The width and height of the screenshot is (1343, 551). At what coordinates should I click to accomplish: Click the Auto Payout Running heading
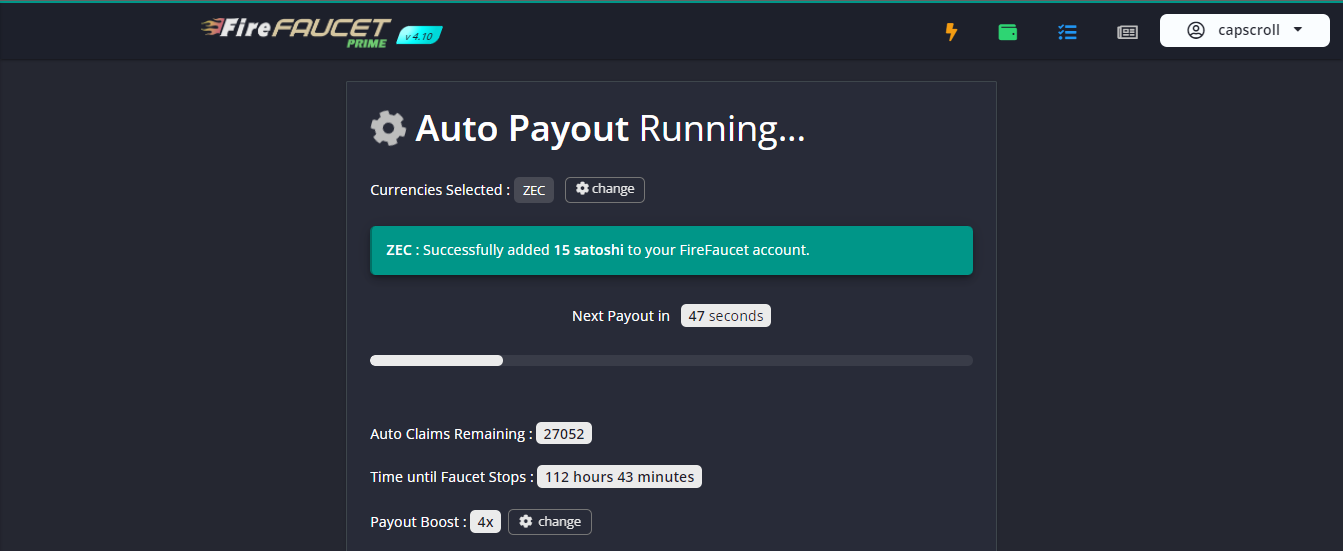[x=610, y=128]
